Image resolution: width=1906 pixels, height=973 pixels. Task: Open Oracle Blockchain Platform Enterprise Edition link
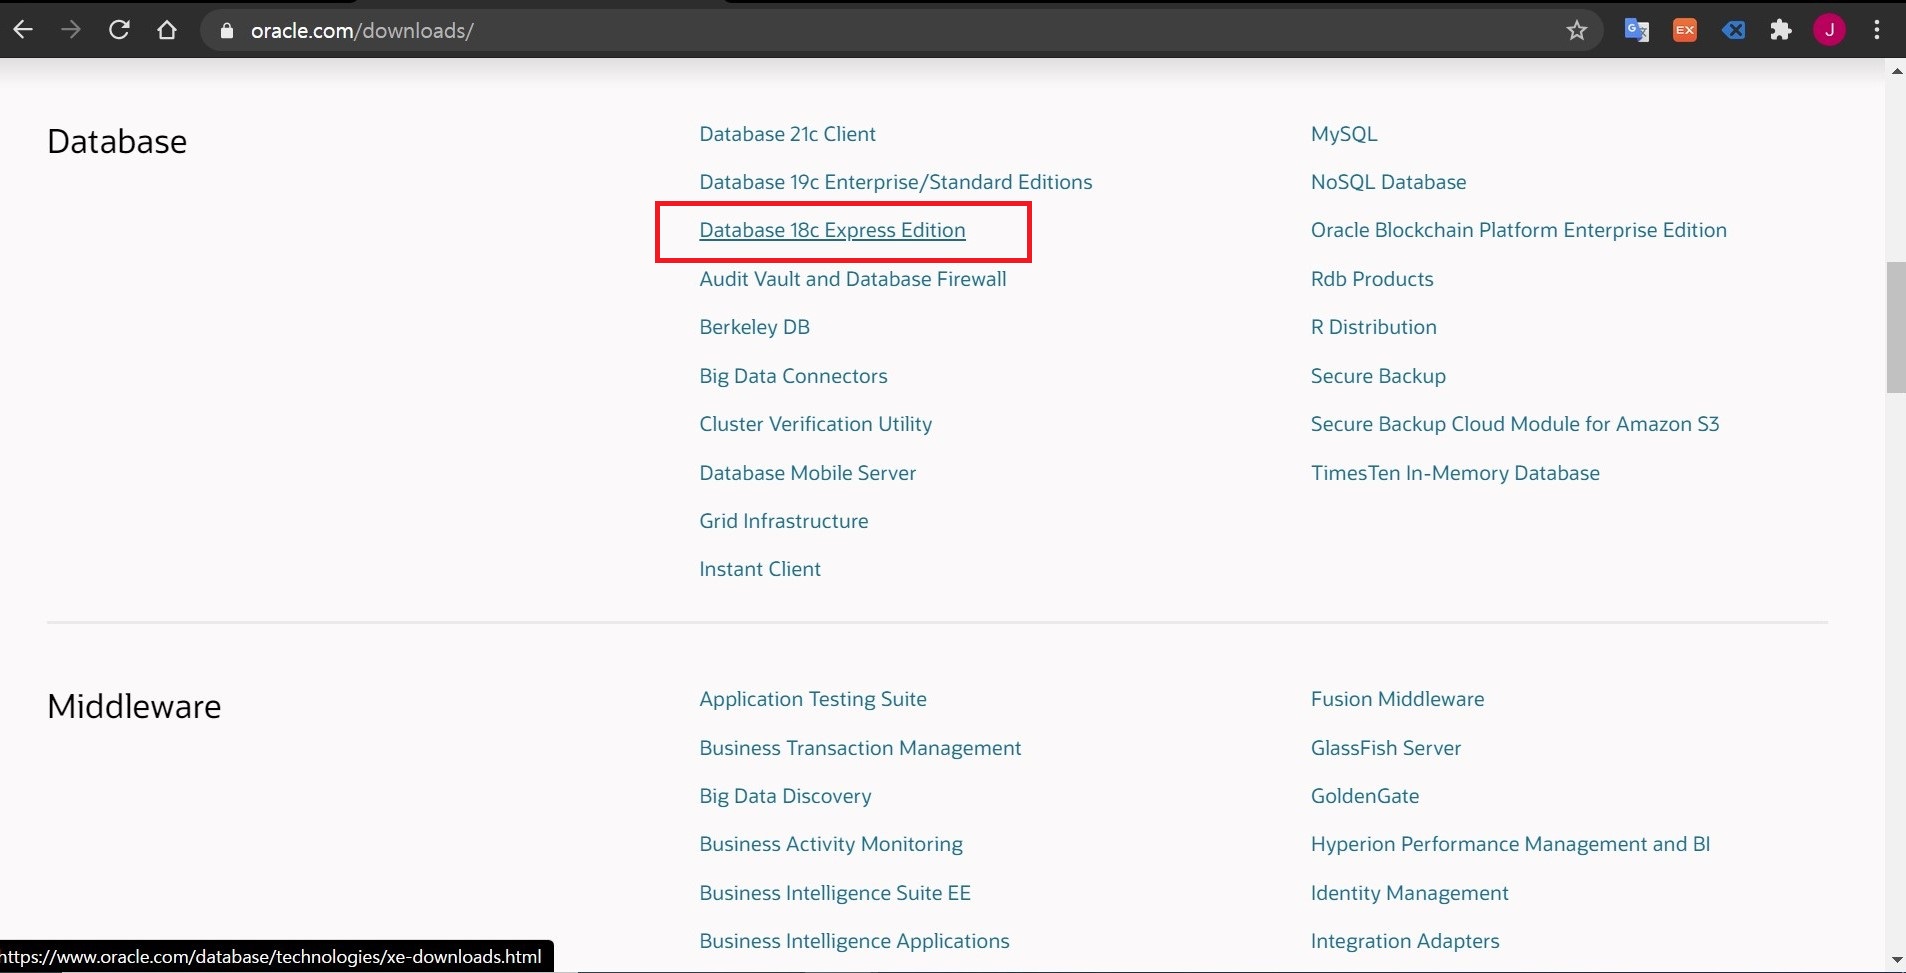point(1519,230)
